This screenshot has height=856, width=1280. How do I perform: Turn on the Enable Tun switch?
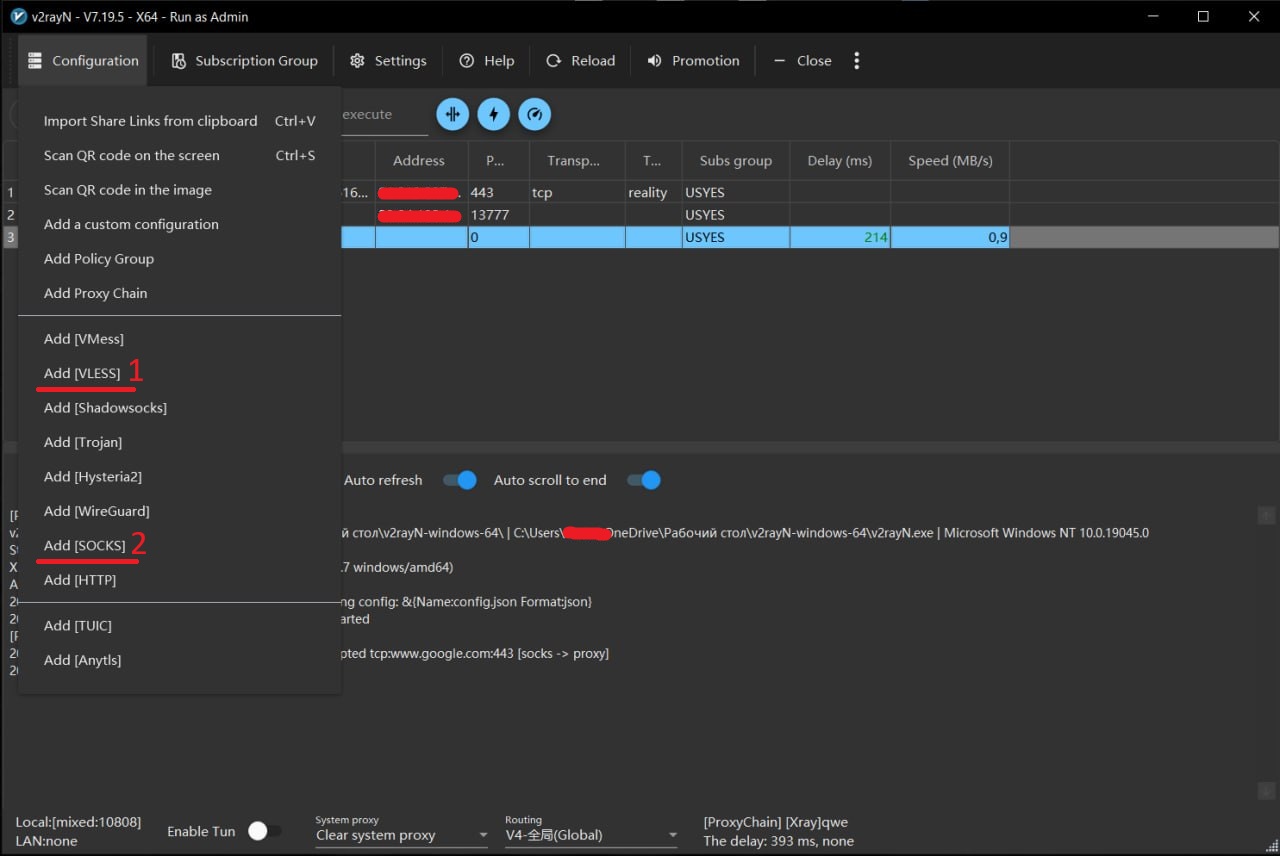click(x=263, y=831)
